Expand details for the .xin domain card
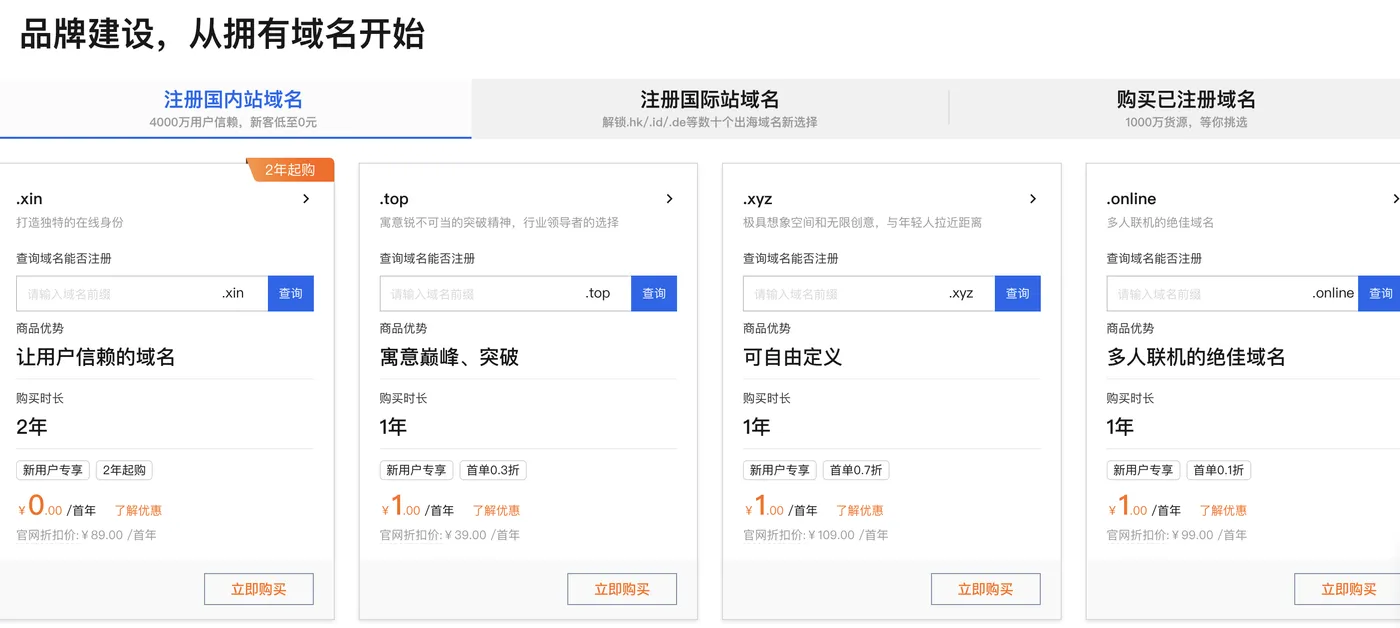The image size is (1400, 628). [306, 198]
